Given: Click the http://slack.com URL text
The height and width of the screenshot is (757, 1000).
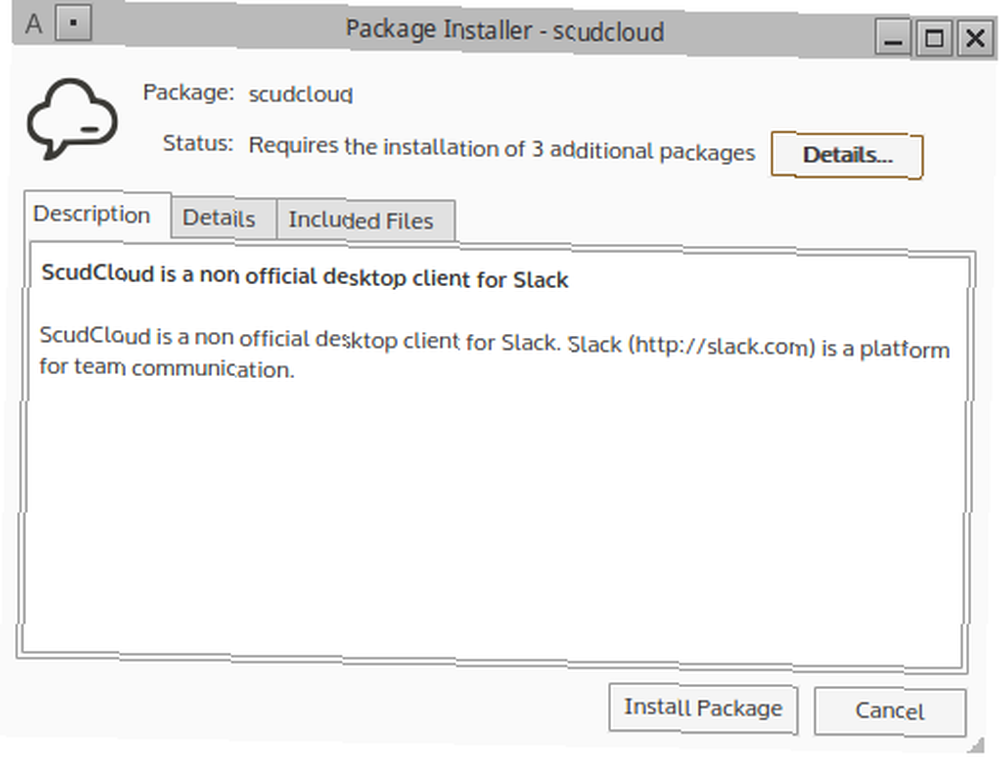Looking at the screenshot, I should coord(722,346).
